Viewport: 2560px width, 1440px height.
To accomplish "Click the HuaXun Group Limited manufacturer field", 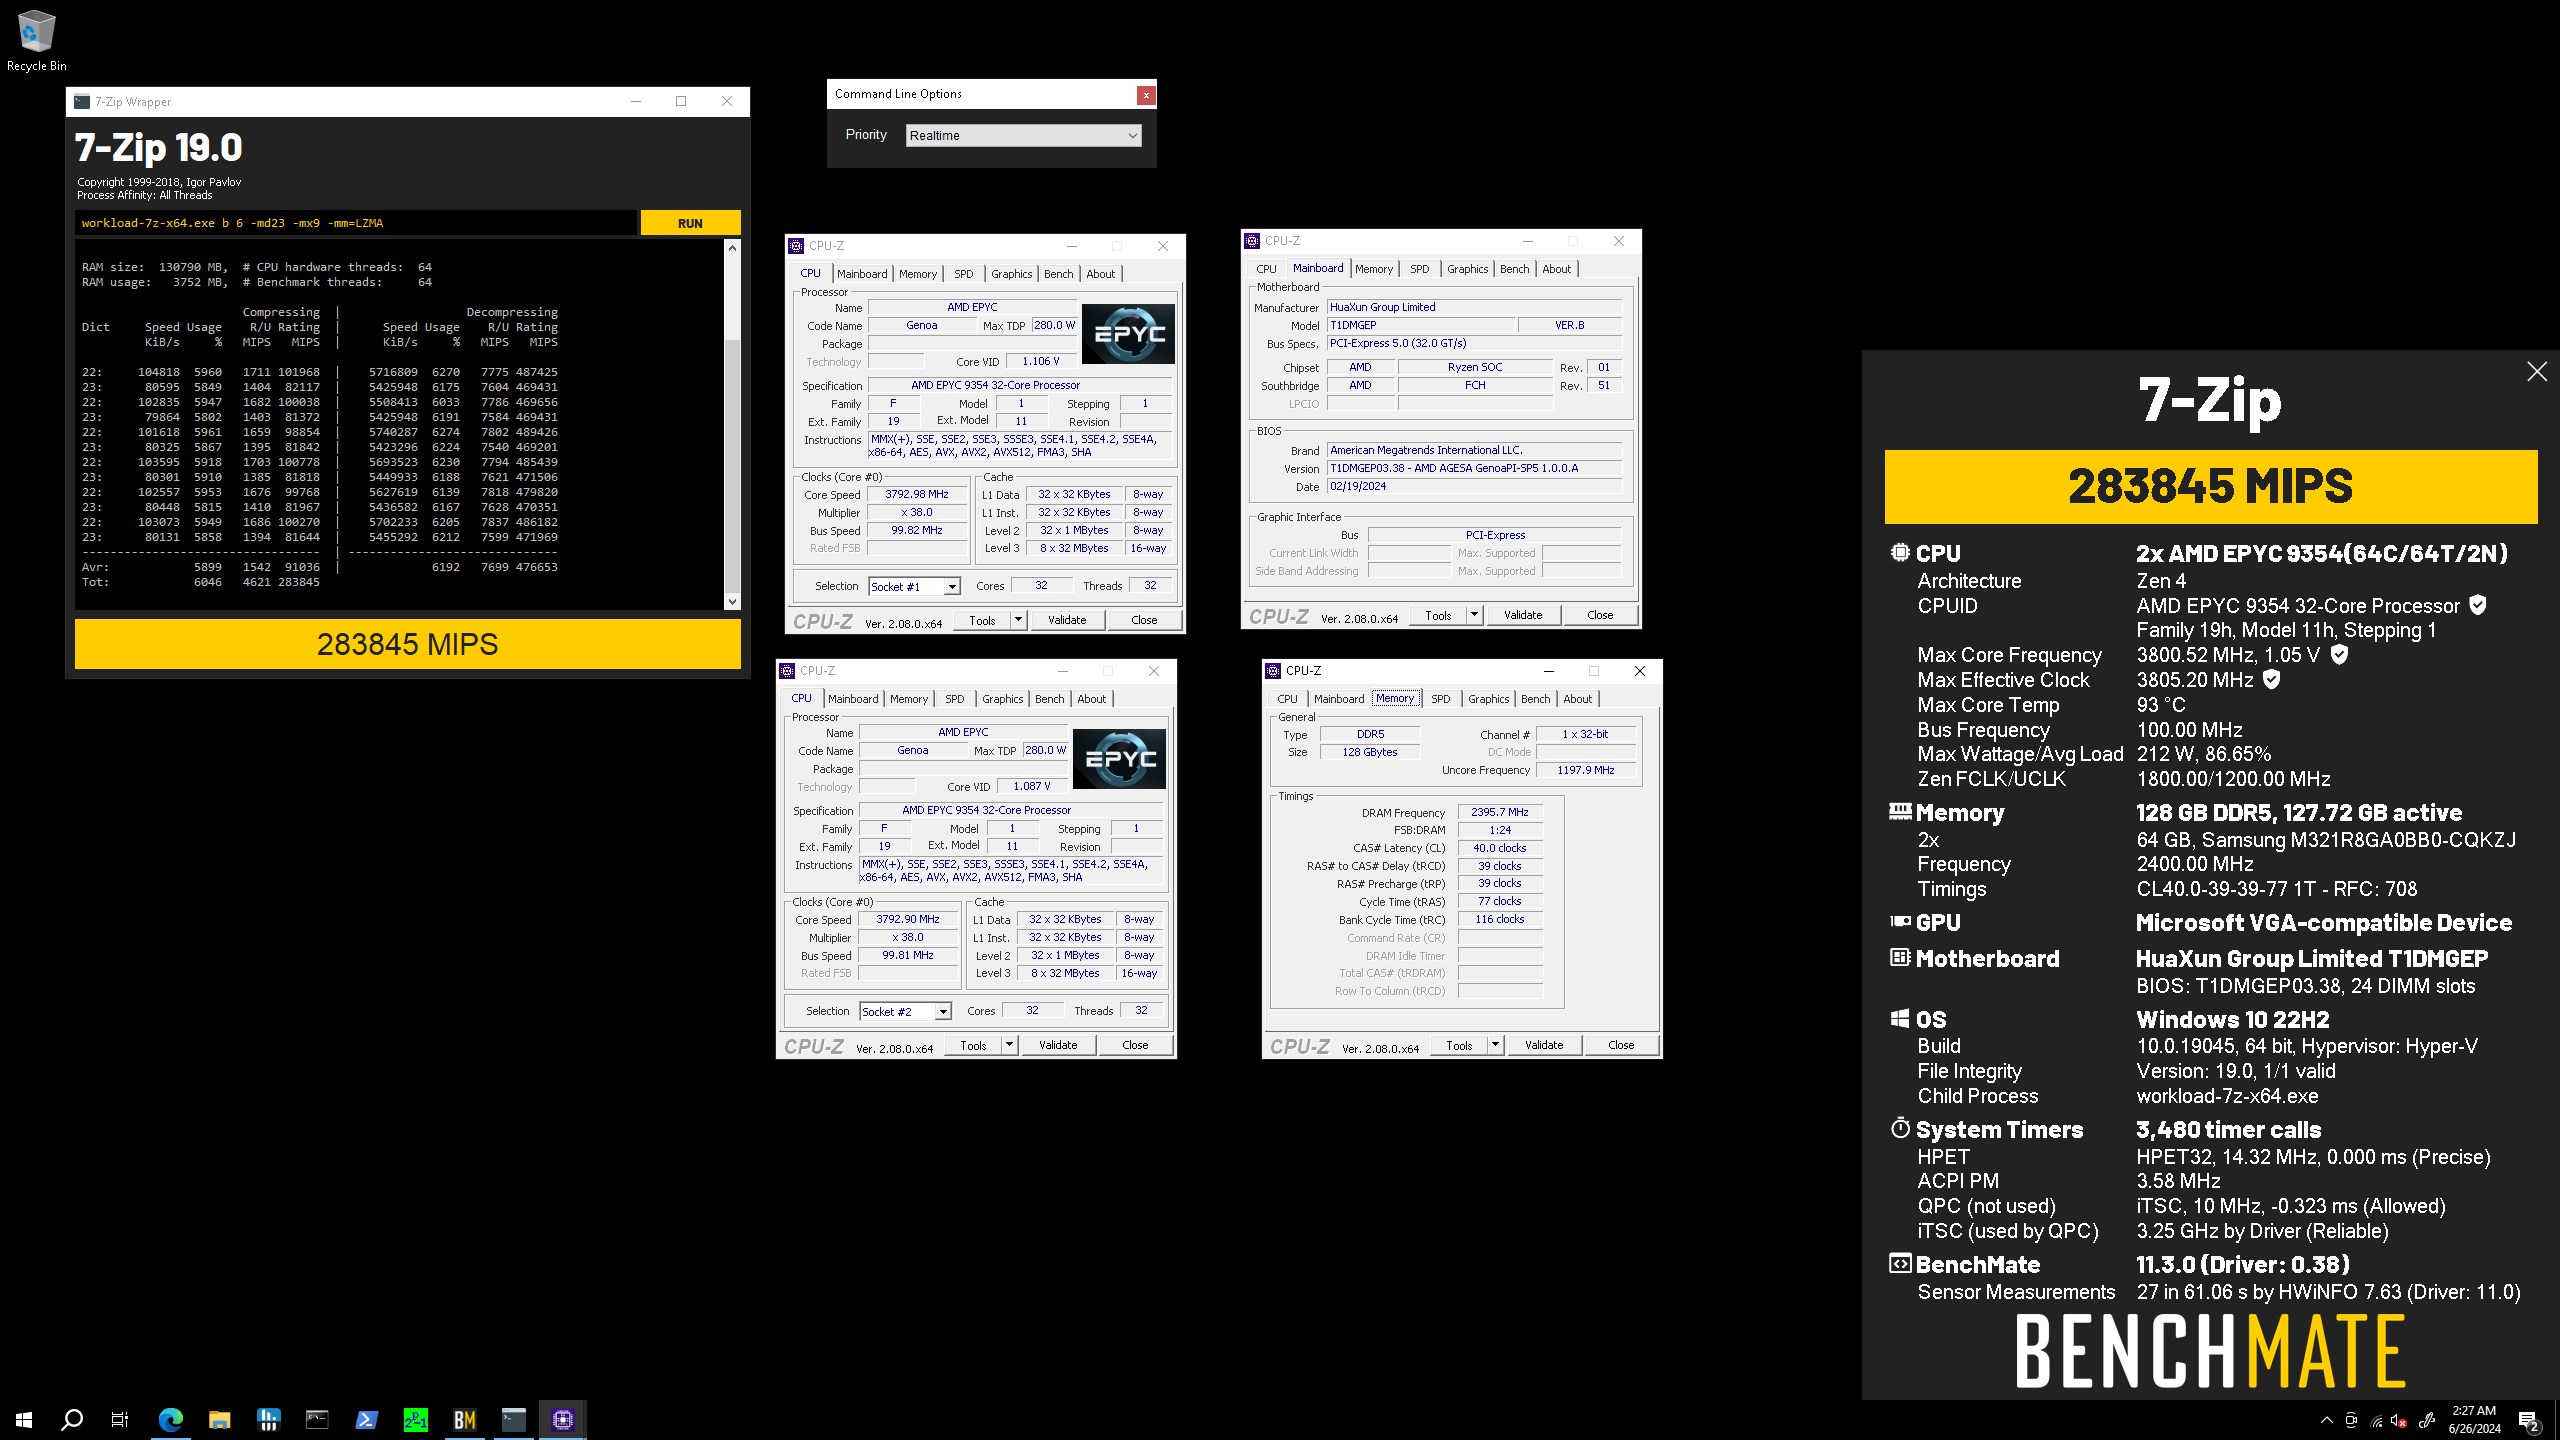I will [1474, 307].
